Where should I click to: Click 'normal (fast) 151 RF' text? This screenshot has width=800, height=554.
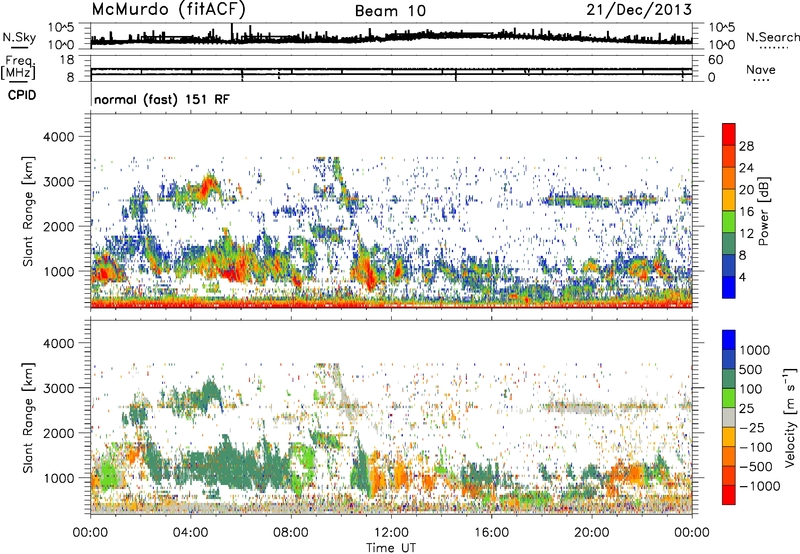pyautogui.click(x=162, y=99)
